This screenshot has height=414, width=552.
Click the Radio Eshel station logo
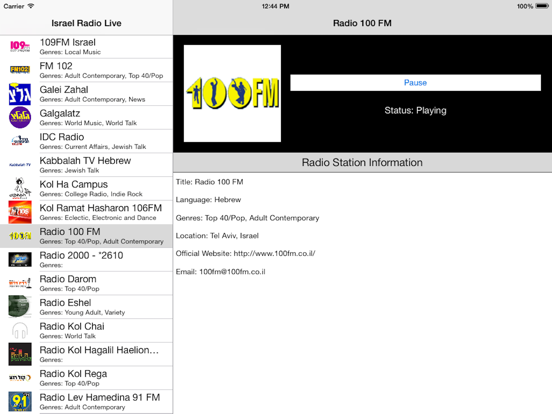pyautogui.click(x=20, y=307)
